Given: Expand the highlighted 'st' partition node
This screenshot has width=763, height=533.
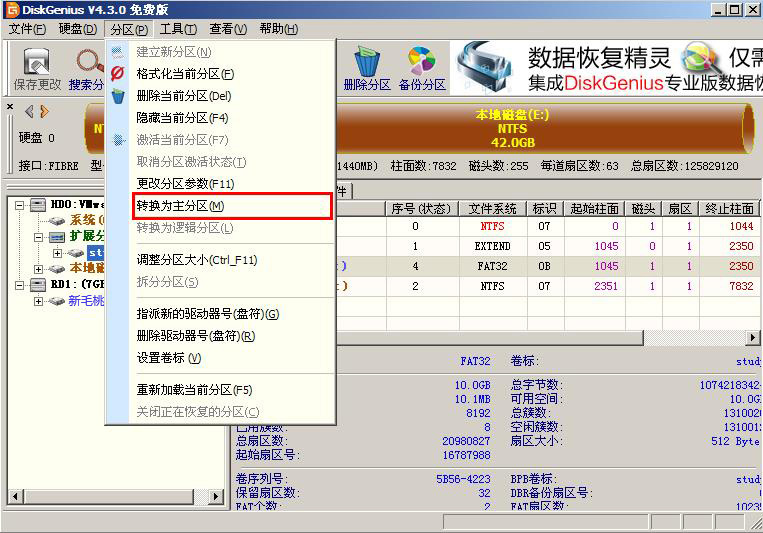Looking at the screenshot, I should coord(57,253).
